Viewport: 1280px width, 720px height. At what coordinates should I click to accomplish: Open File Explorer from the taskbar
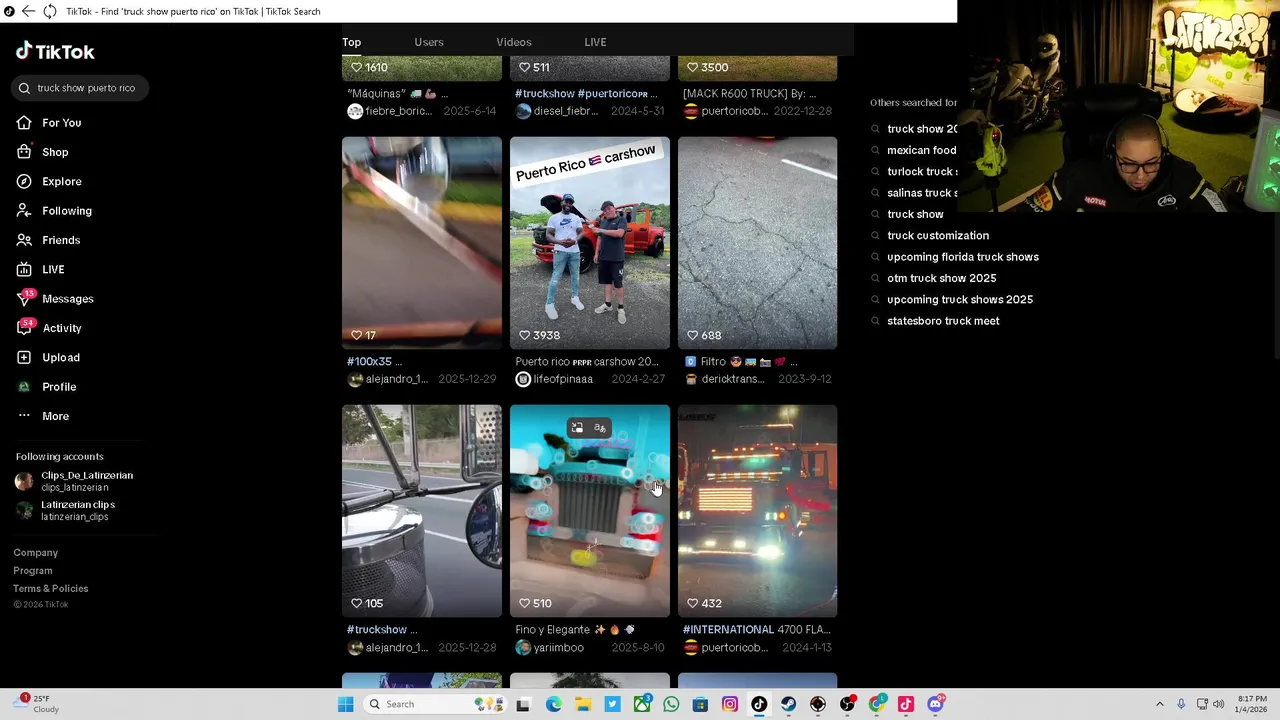583,704
